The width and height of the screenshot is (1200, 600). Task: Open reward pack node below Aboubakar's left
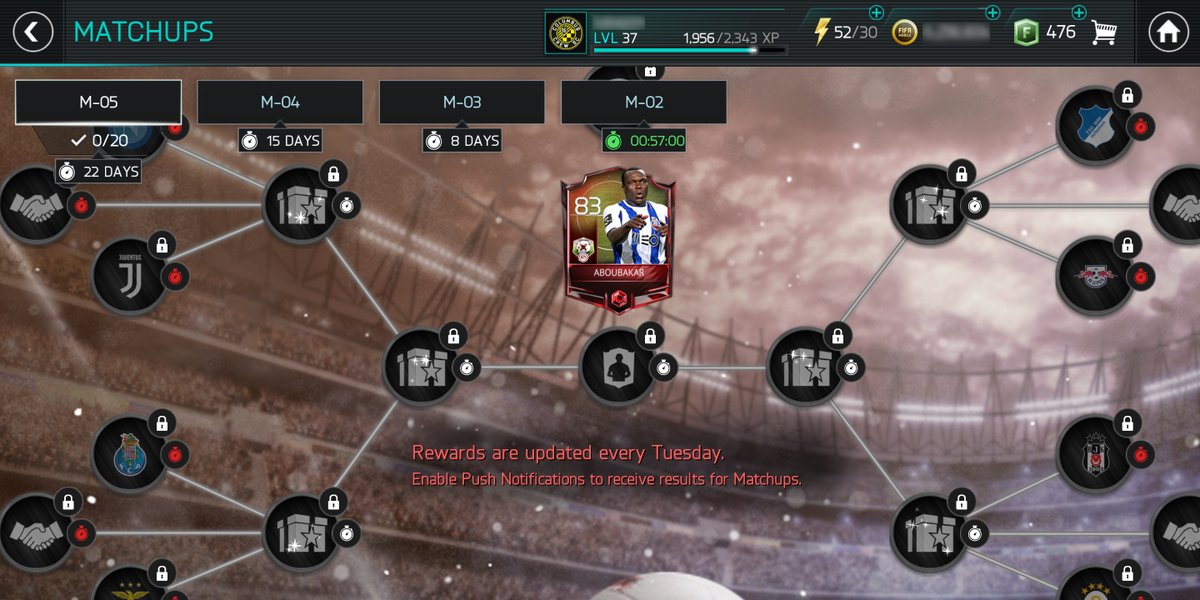pos(422,367)
